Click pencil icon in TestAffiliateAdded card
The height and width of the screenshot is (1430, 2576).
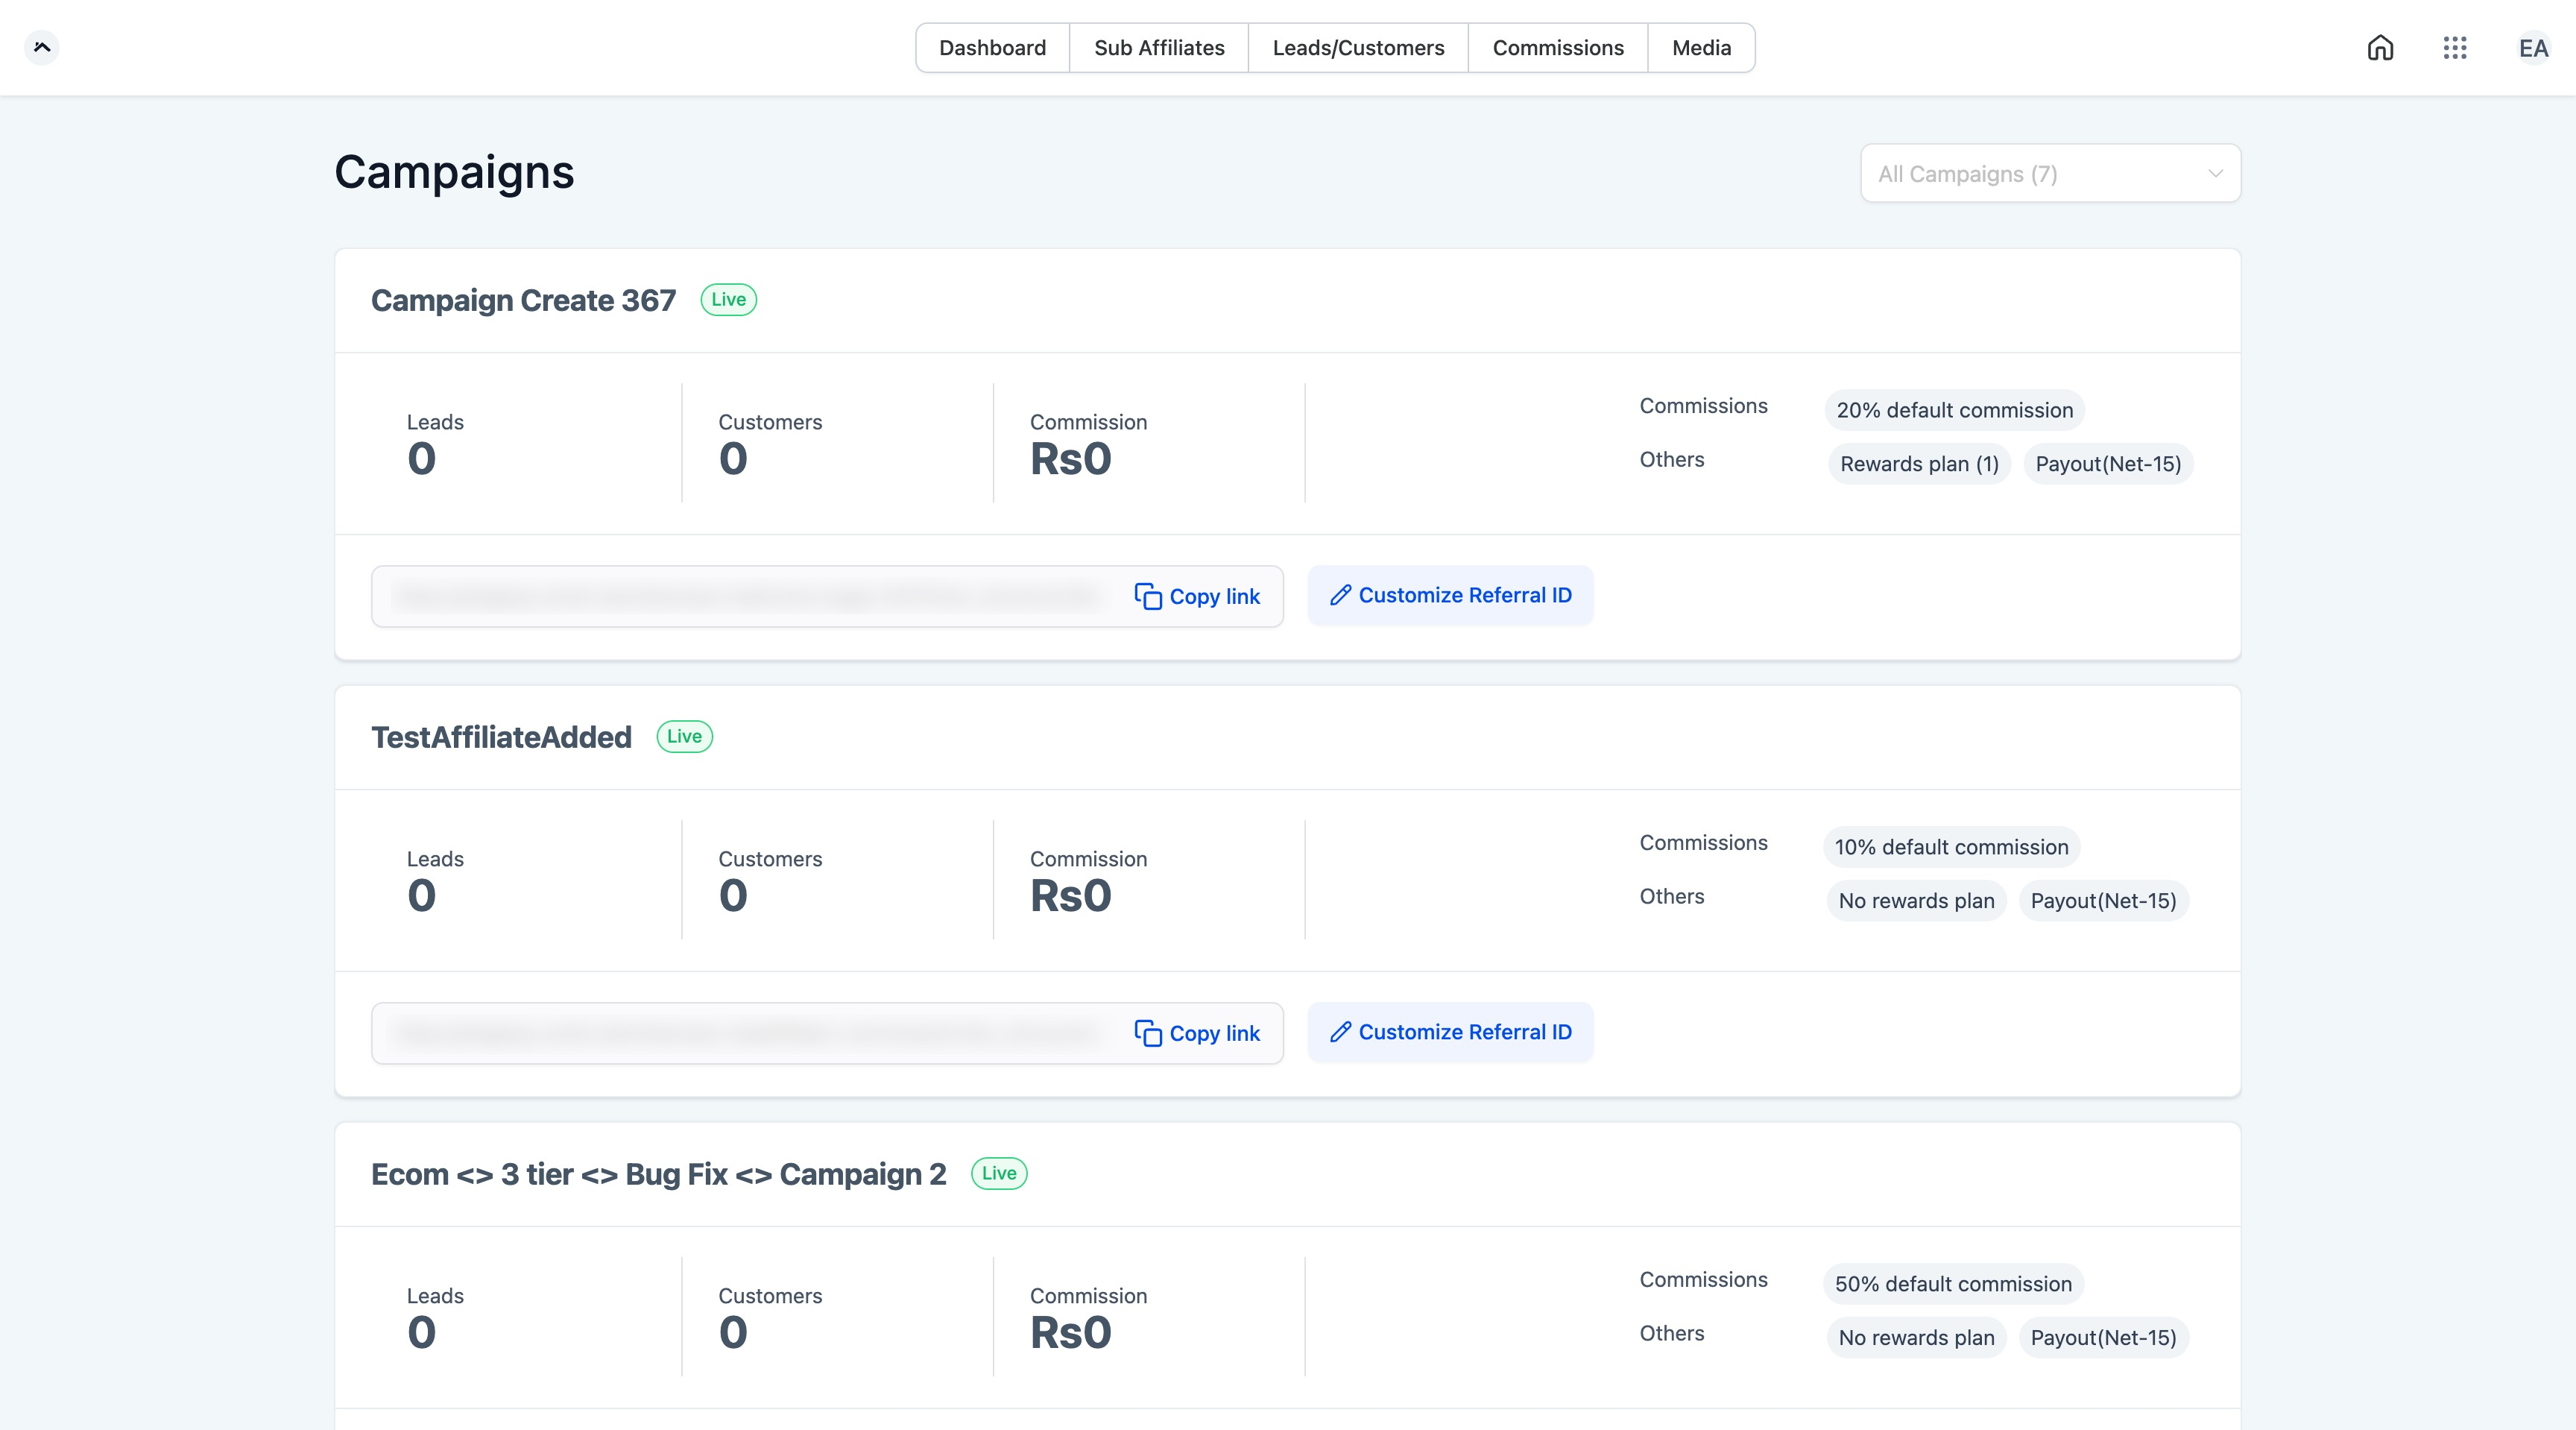(x=1340, y=1032)
